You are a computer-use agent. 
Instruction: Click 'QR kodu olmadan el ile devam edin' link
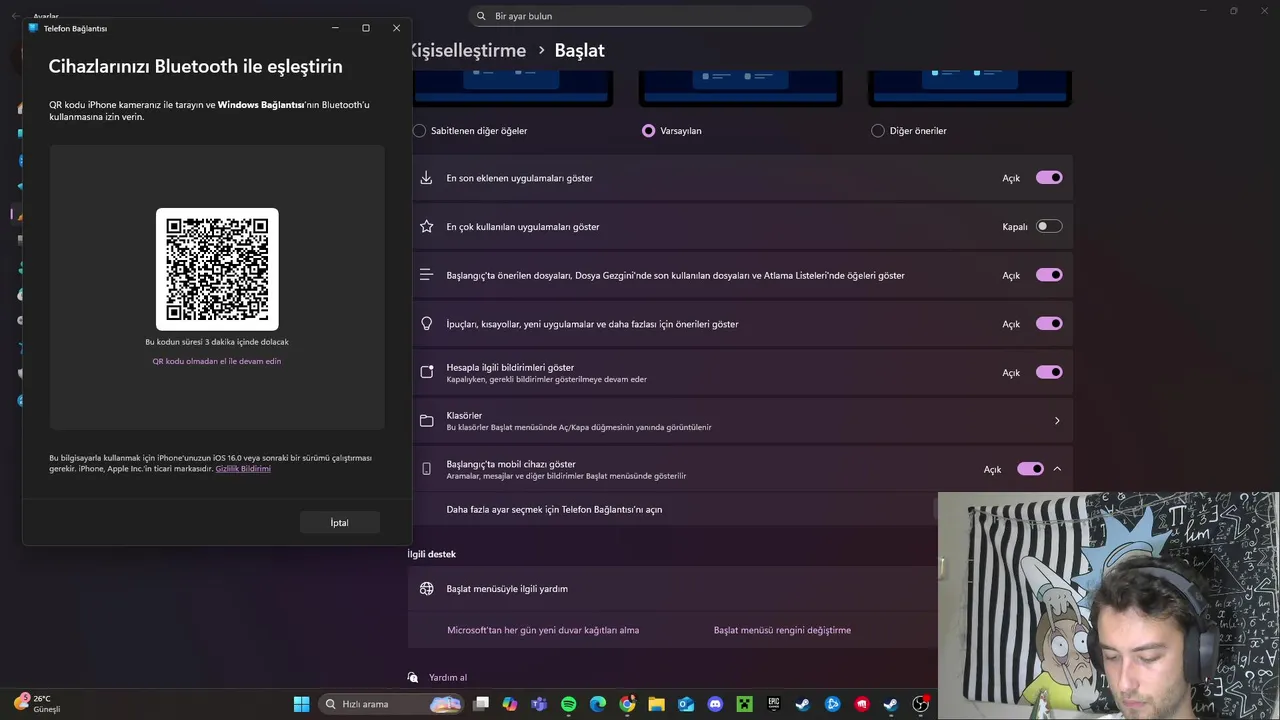pyautogui.click(x=217, y=361)
